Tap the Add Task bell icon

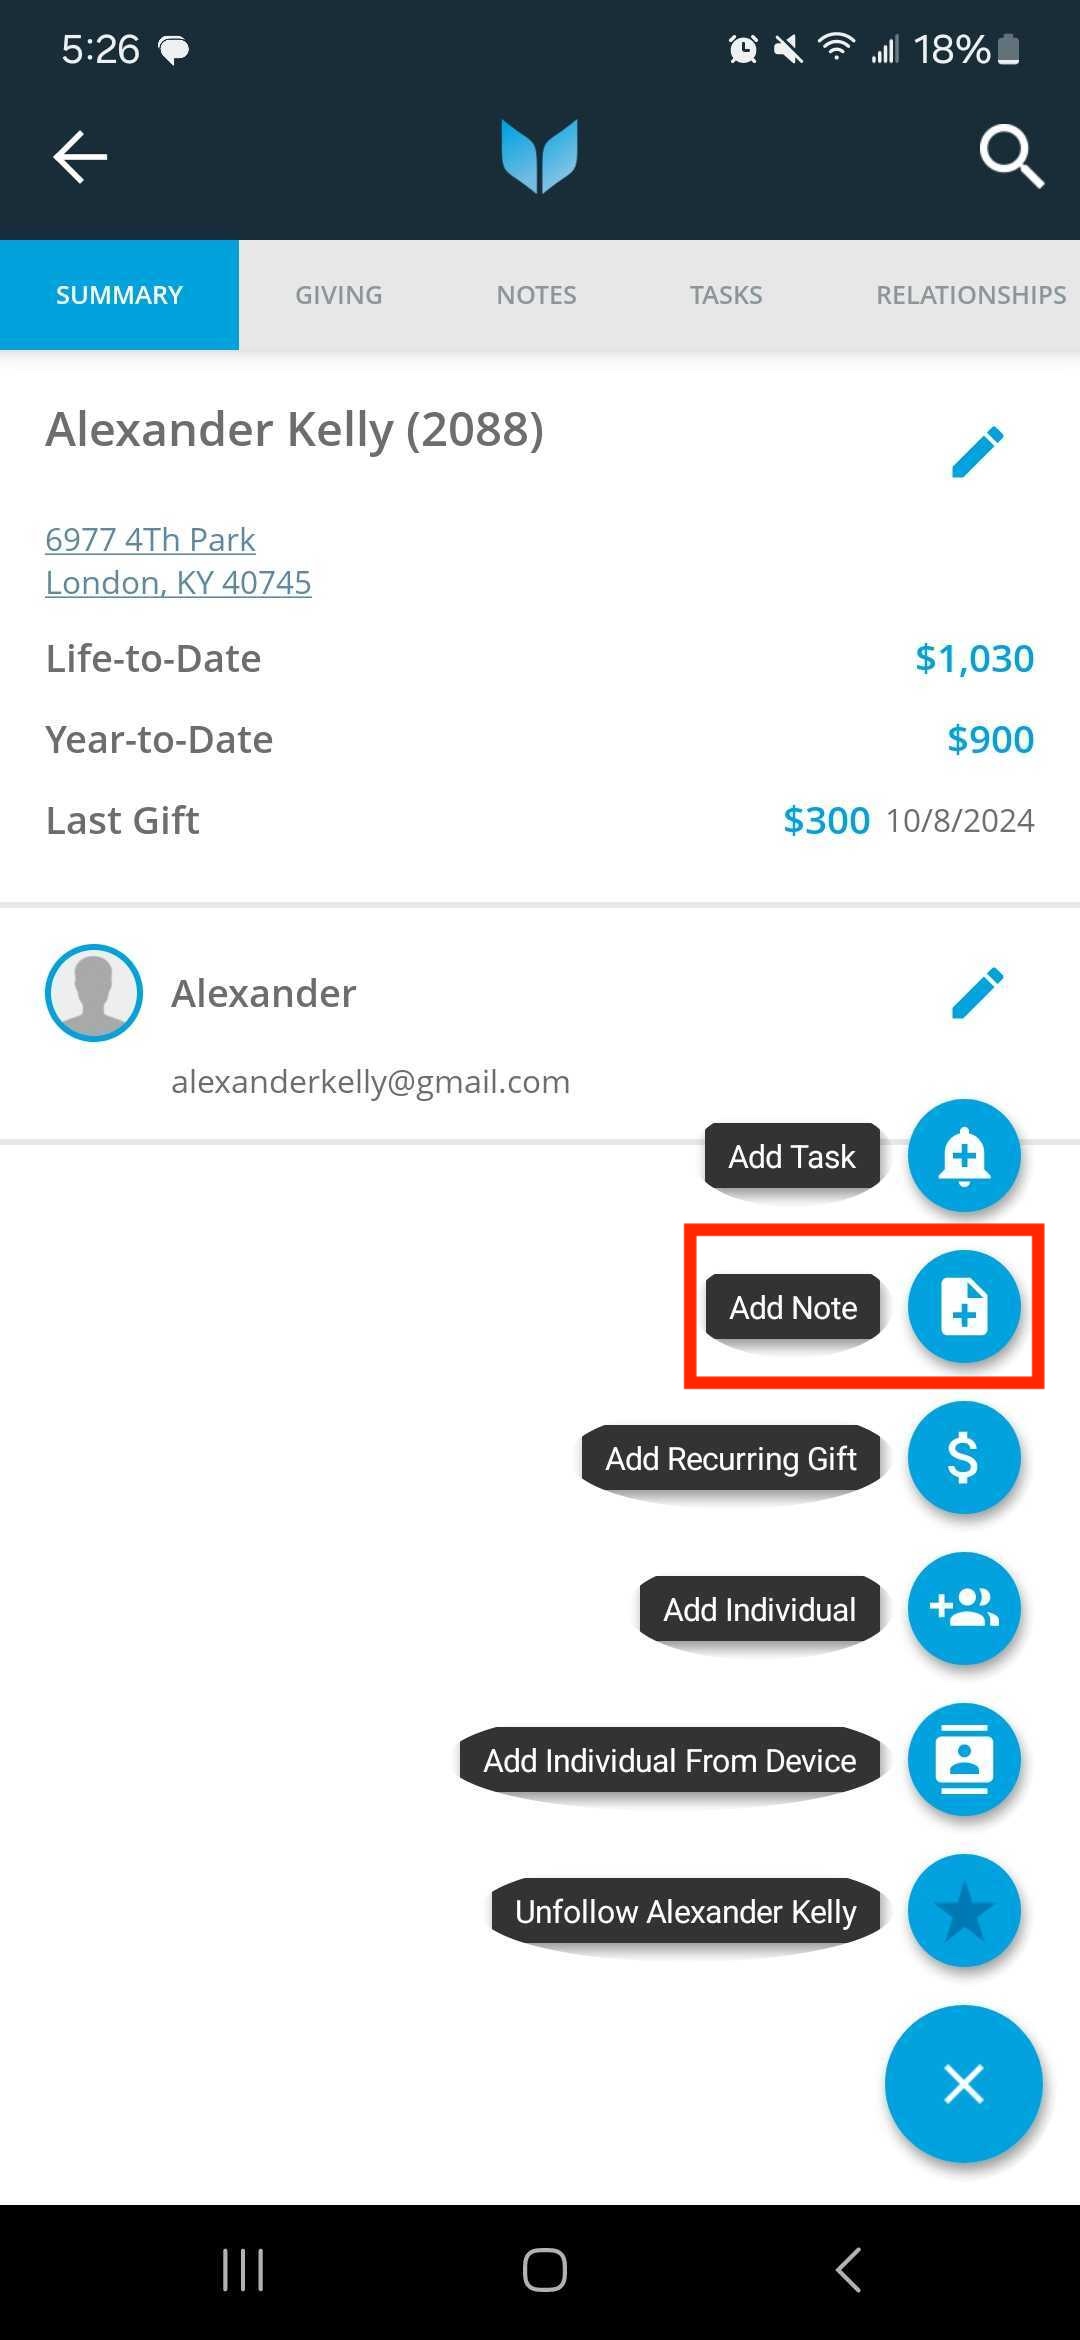point(964,1156)
